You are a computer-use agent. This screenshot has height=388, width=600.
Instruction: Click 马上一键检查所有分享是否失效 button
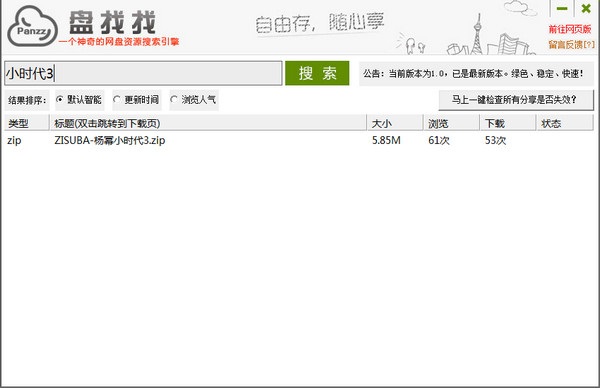coord(516,100)
